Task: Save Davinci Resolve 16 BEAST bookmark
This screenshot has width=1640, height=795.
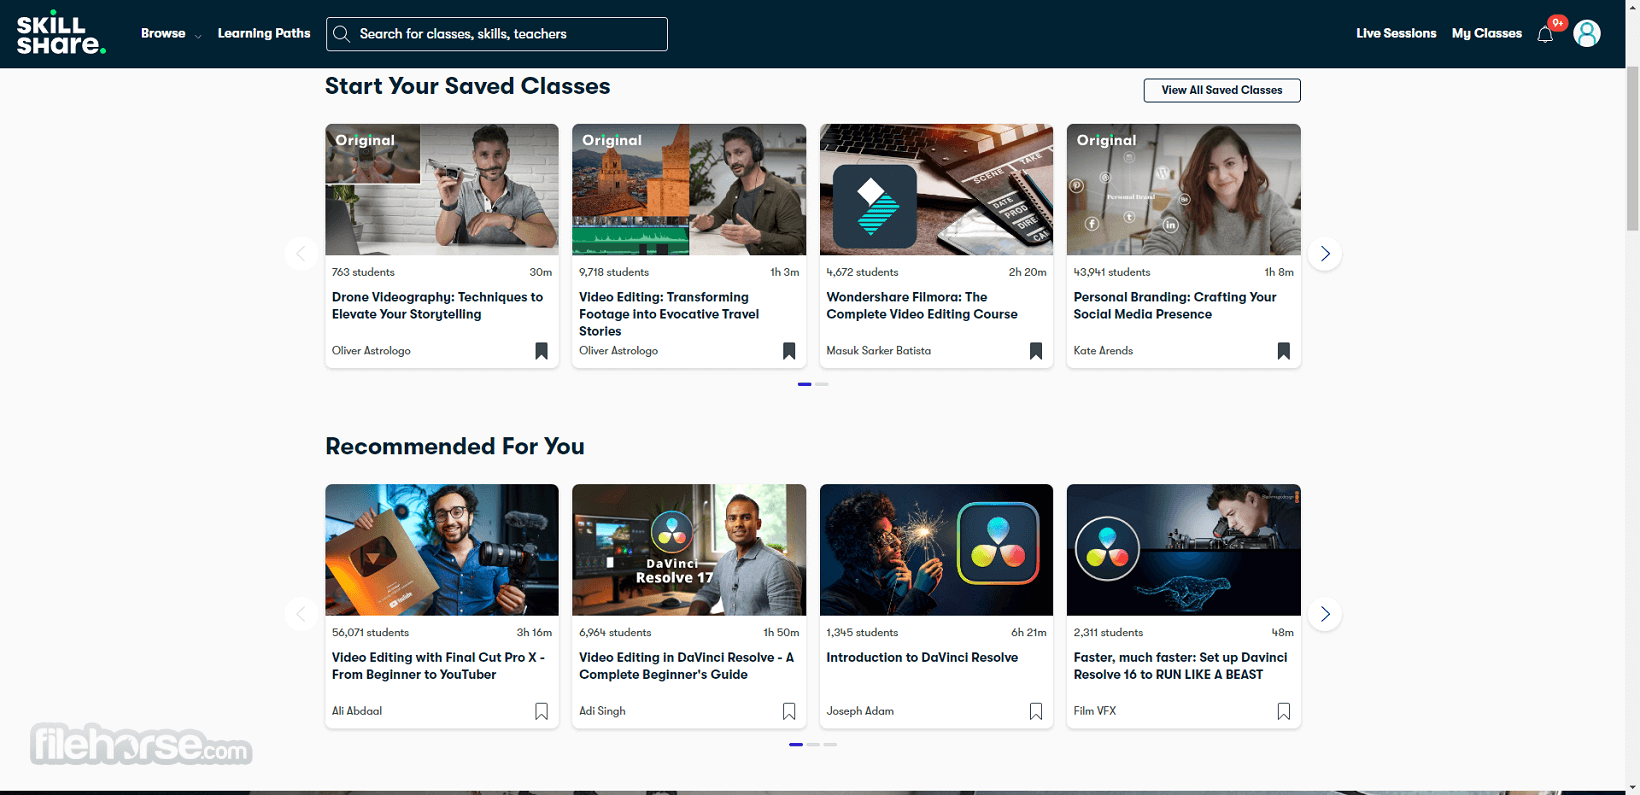Action: 1284,711
